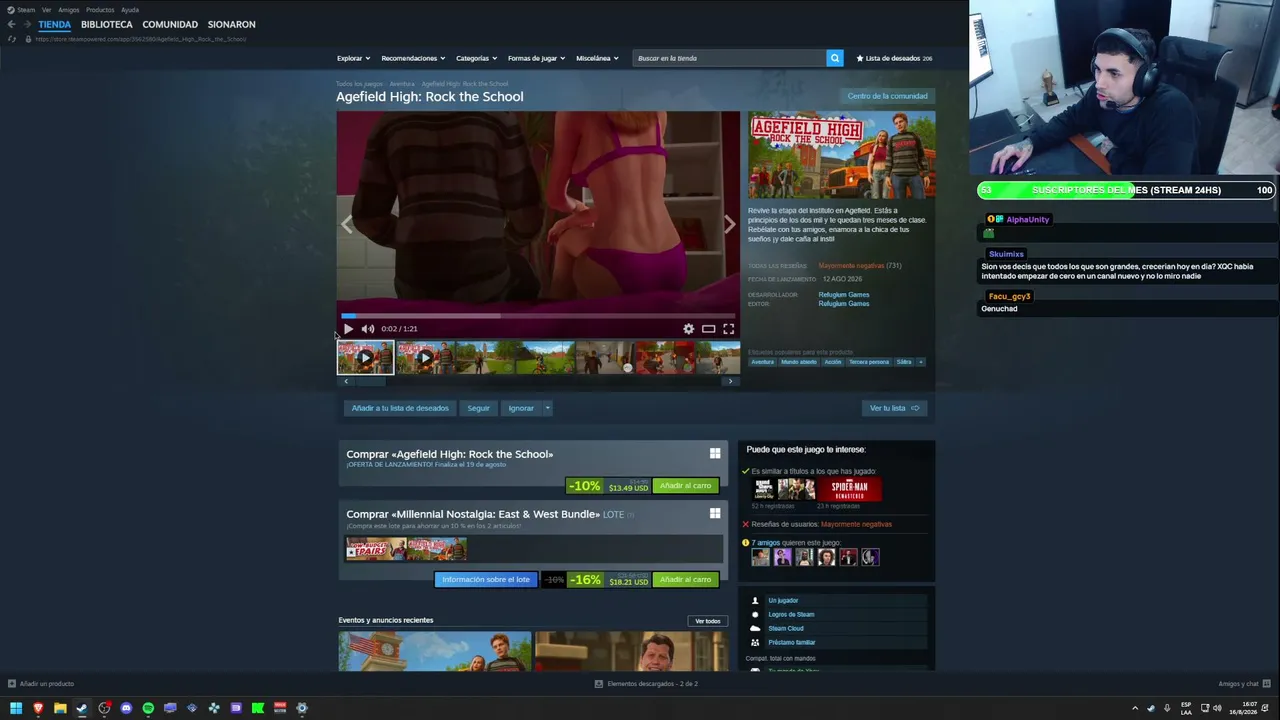This screenshot has height=720, width=1280.
Task: Focus the store search field
Action: 730,58
